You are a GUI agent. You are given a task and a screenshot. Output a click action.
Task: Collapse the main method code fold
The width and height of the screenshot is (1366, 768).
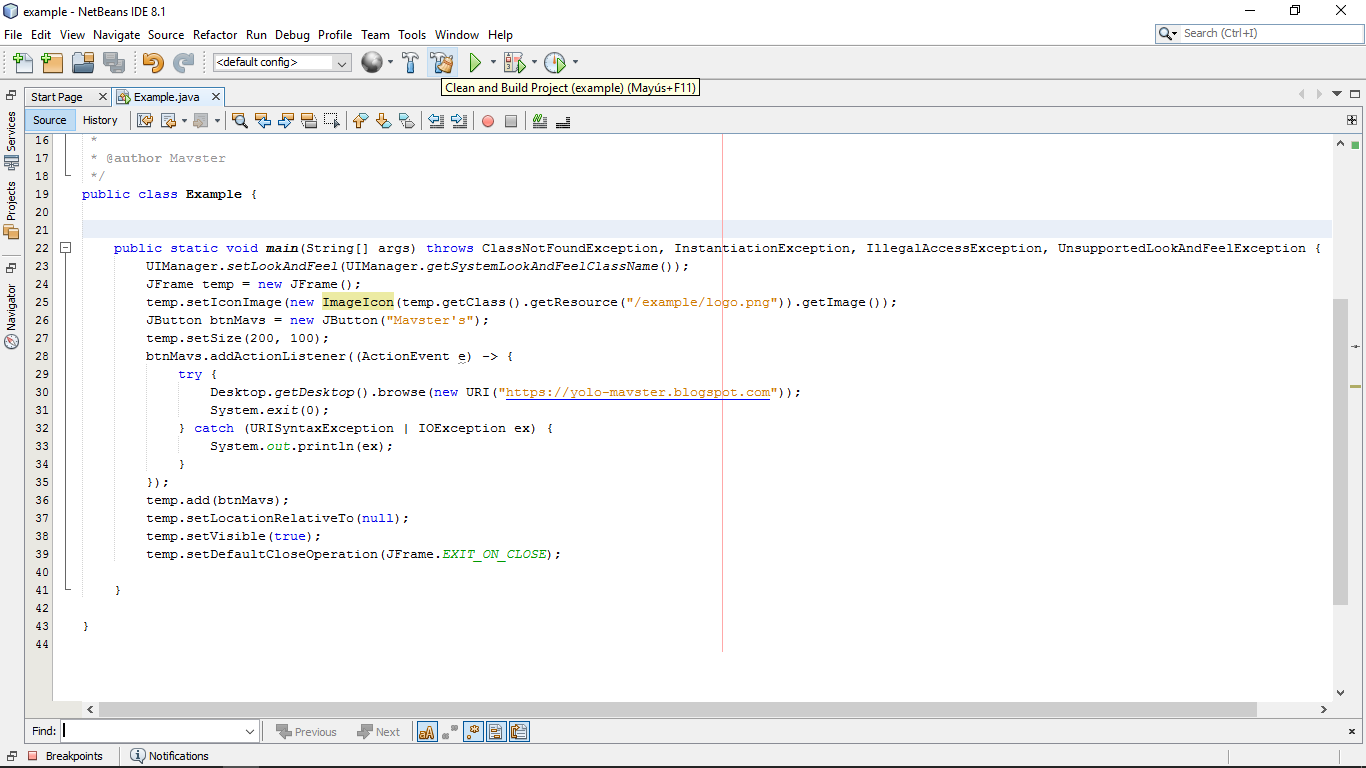coord(66,246)
